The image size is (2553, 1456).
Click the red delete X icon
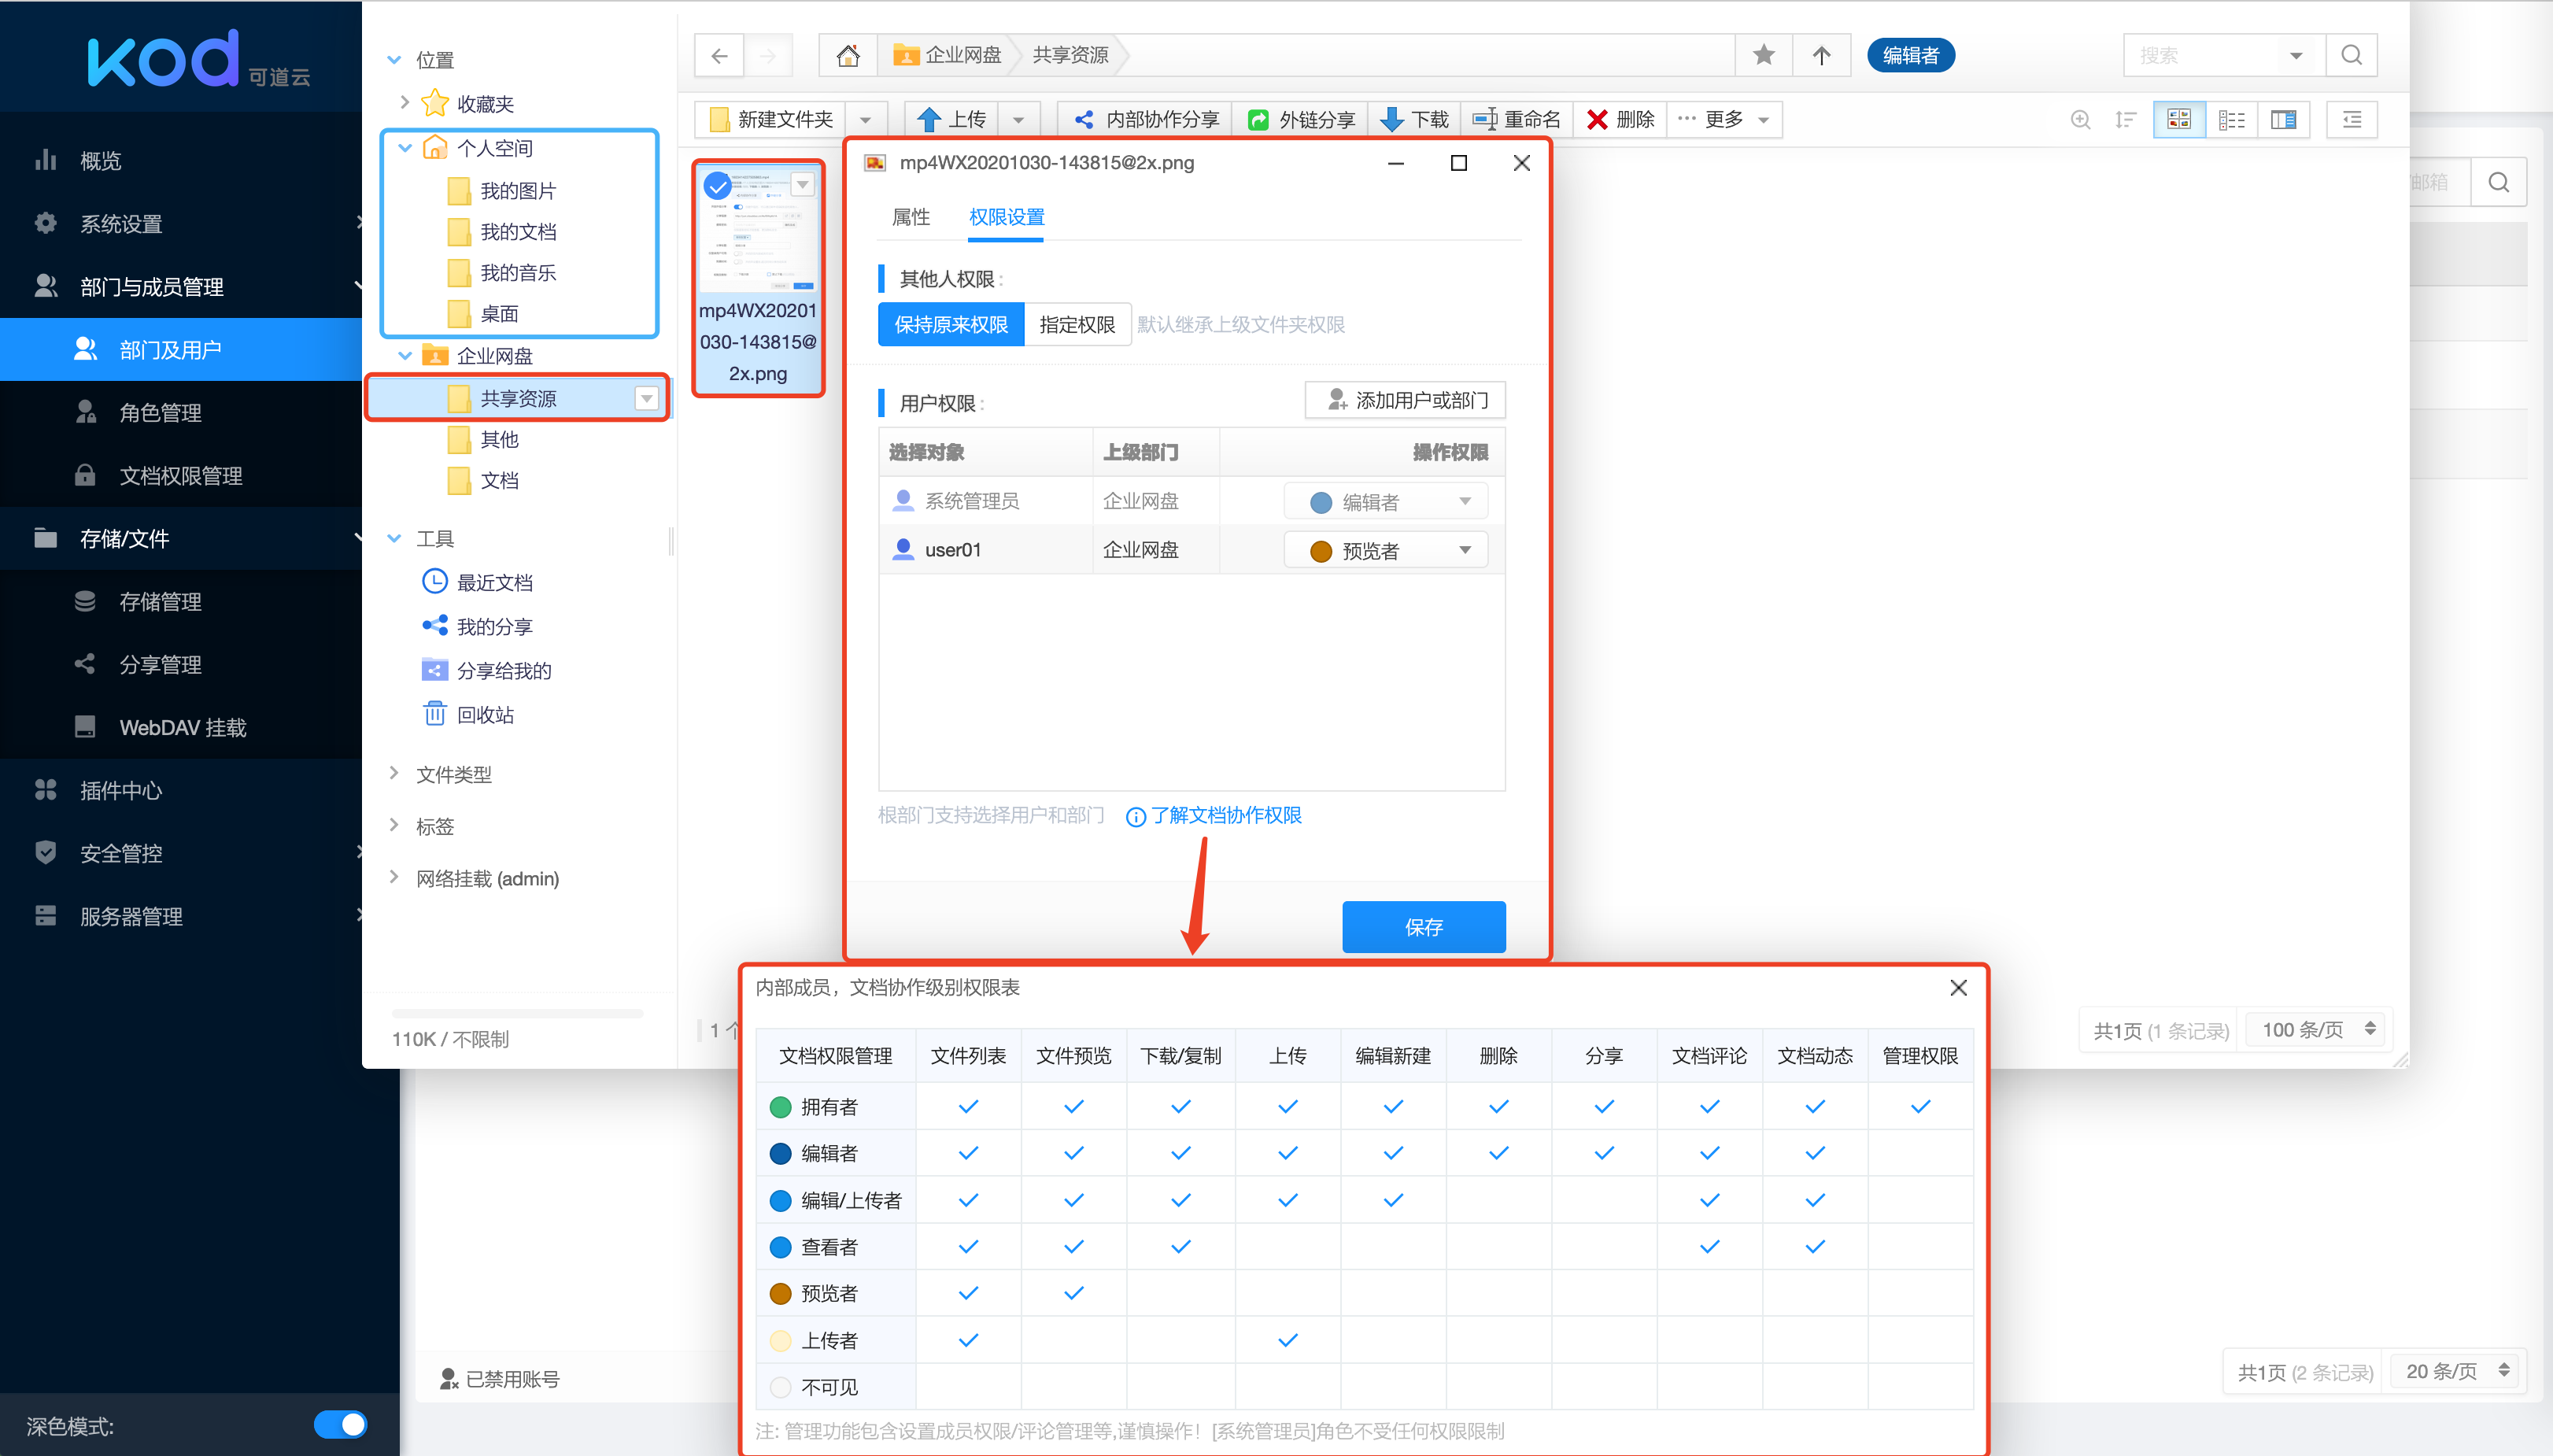tap(1597, 120)
